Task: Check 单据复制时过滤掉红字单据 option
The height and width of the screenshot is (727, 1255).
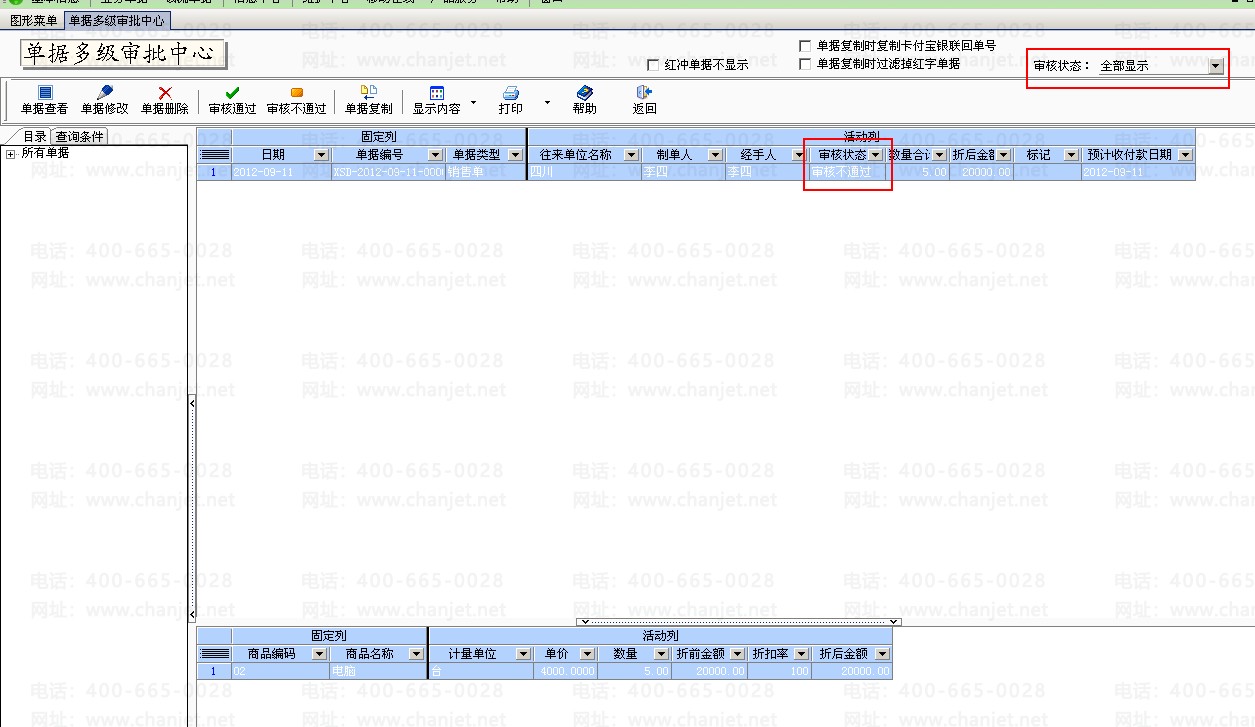Action: [x=805, y=64]
